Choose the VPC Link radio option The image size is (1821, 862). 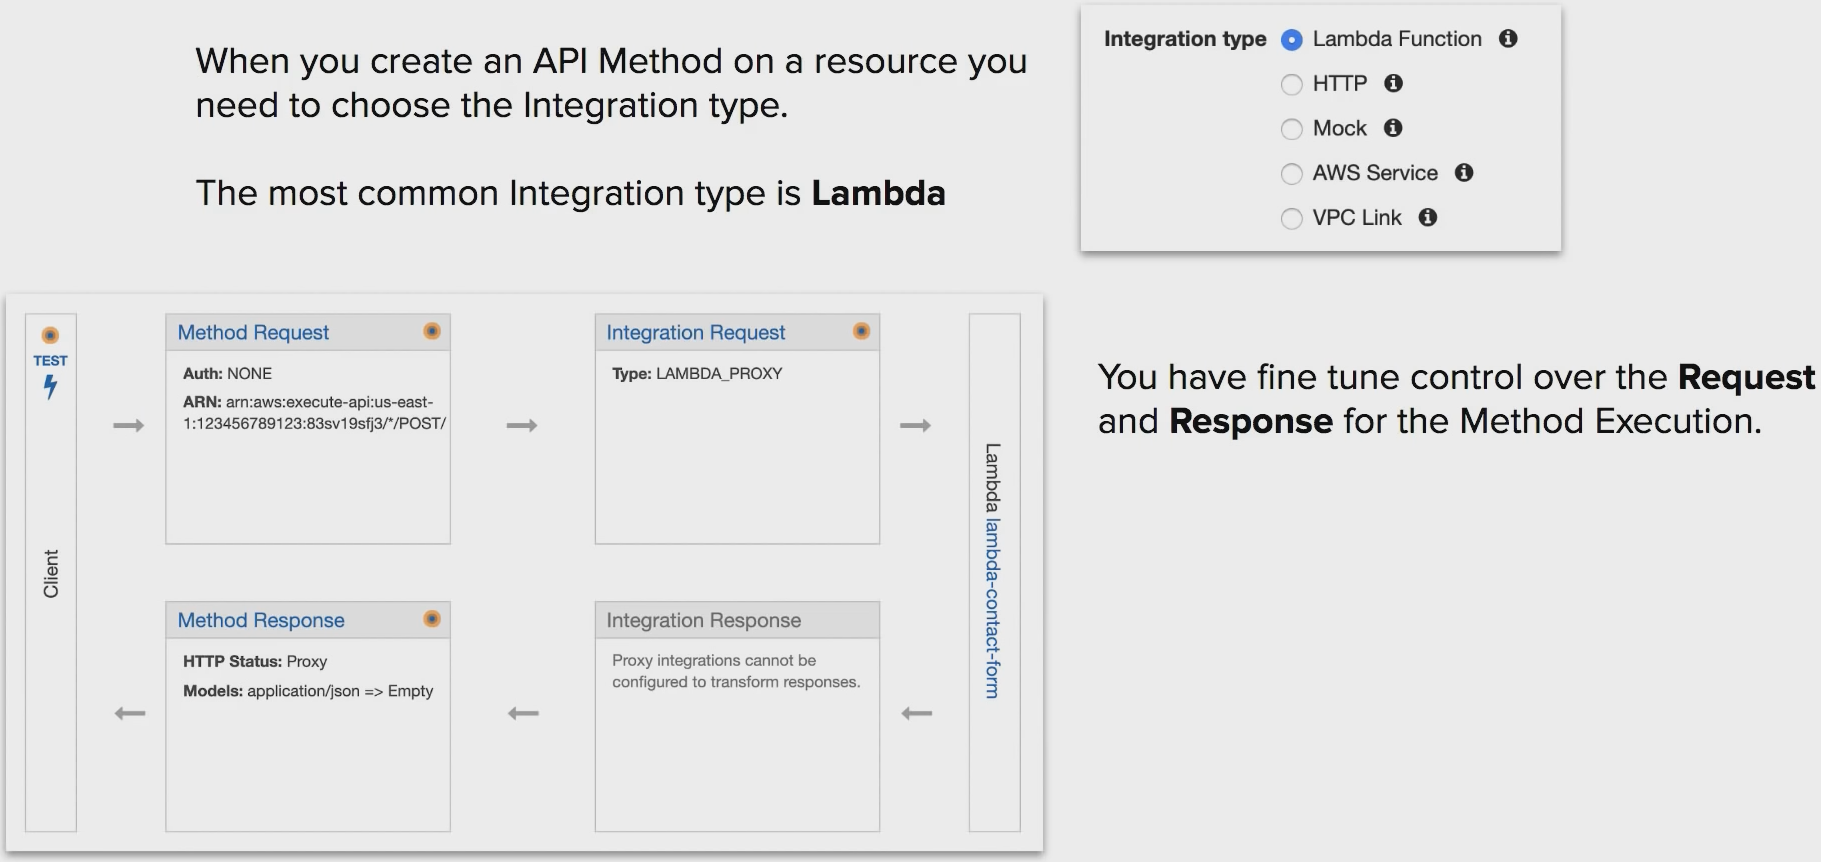coord(1292,219)
